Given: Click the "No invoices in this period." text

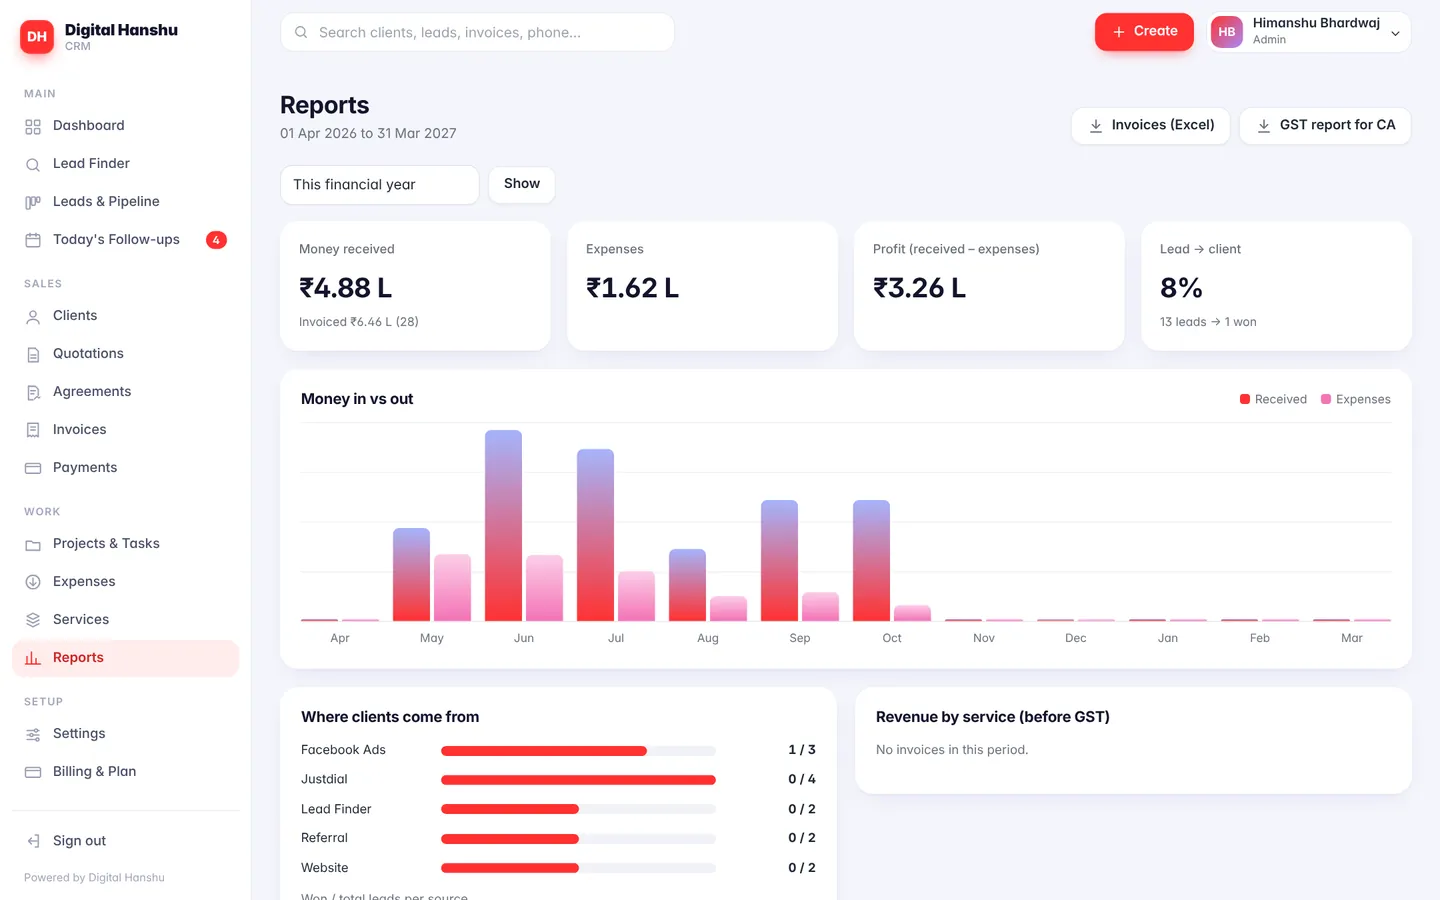Looking at the screenshot, I should click(x=952, y=750).
